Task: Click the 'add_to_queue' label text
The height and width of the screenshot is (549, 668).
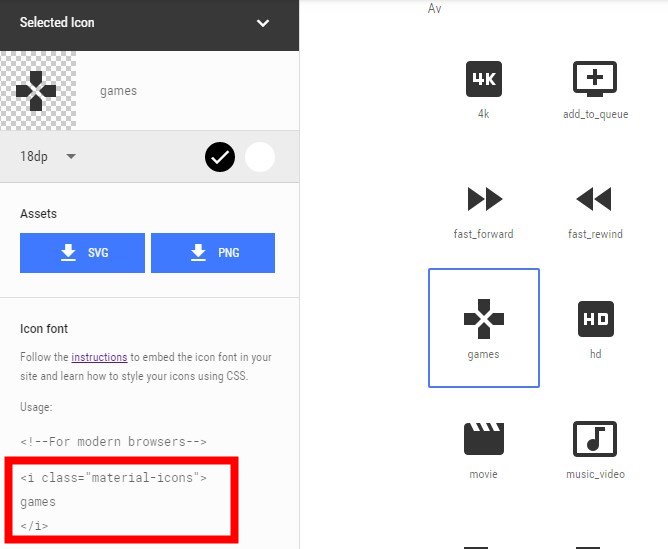Action: 596,114
